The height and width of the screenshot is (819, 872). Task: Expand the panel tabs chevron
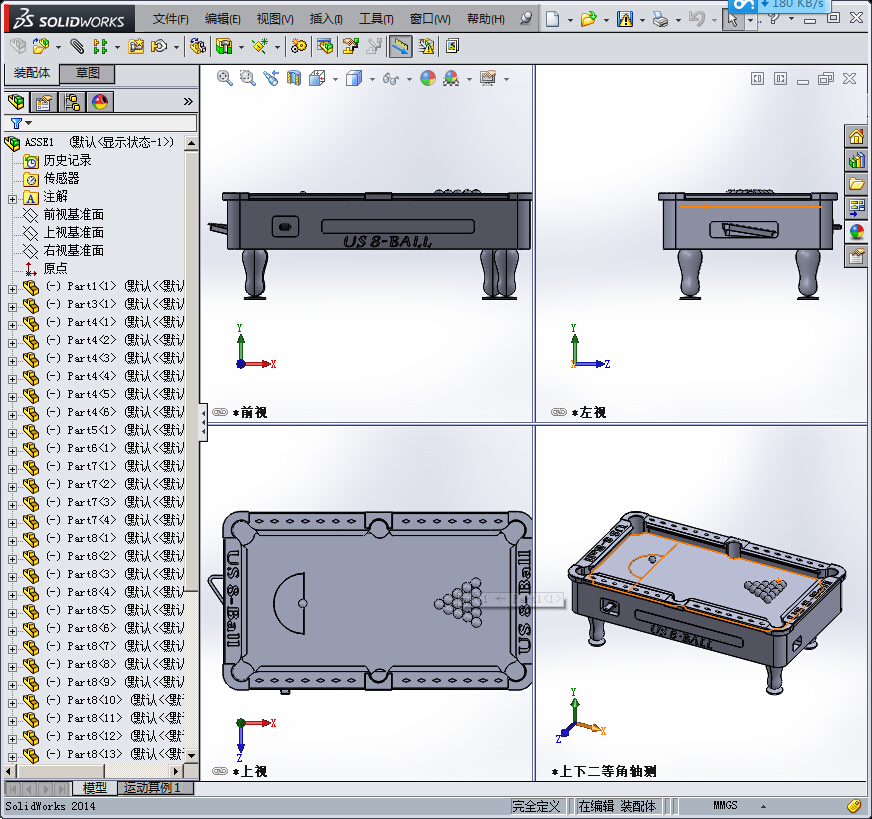tap(188, 101)
